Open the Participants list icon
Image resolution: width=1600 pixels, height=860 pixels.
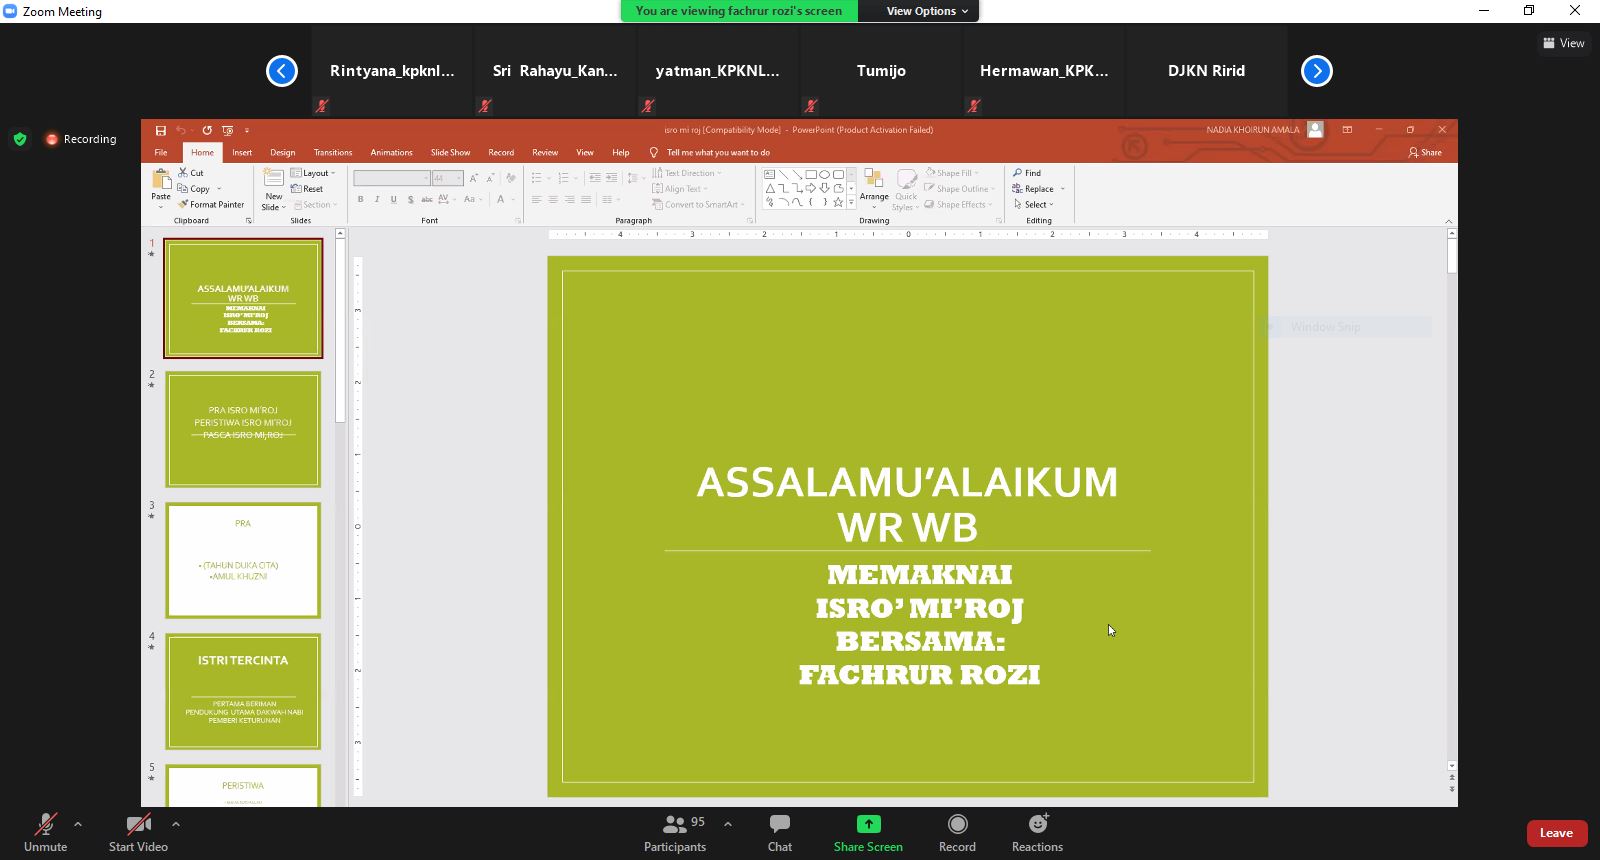tap(675, 824)
